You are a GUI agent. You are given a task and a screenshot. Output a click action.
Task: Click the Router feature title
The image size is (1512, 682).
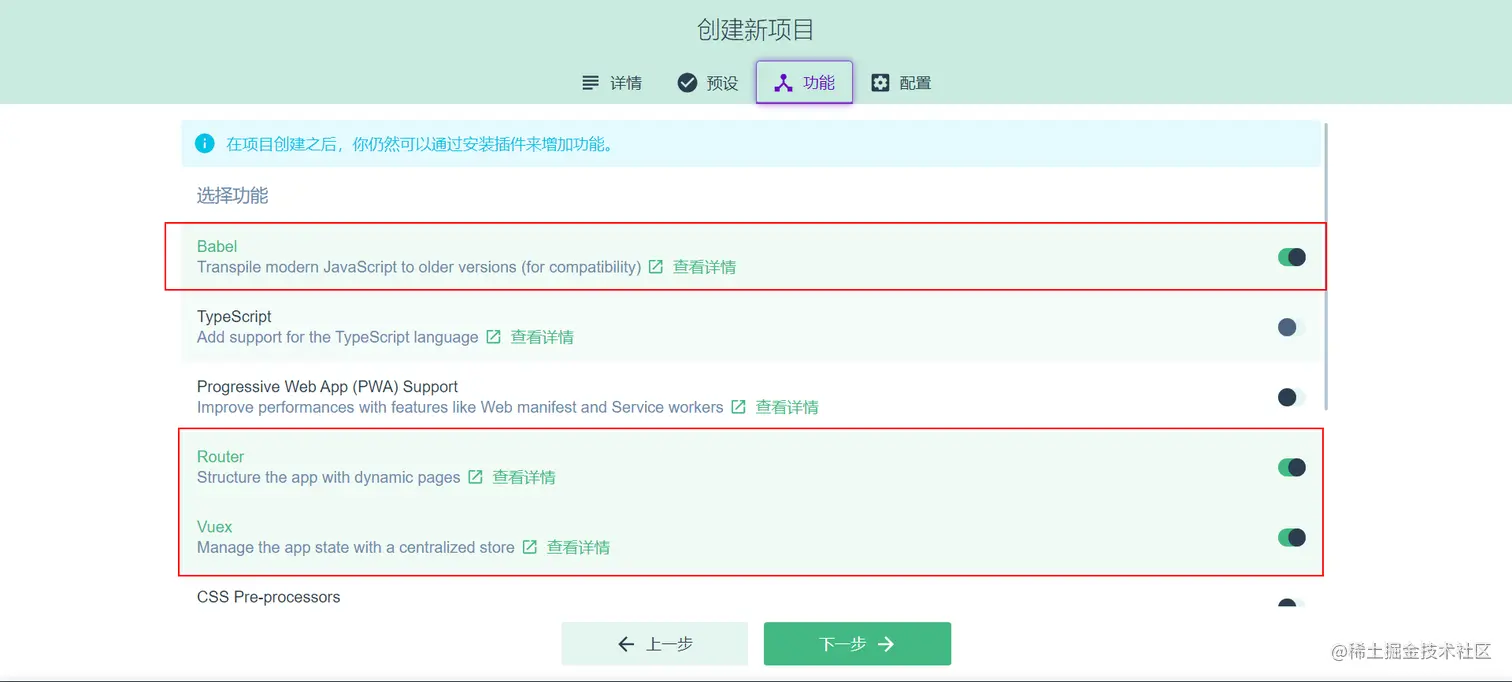click(x=220, y=456)
